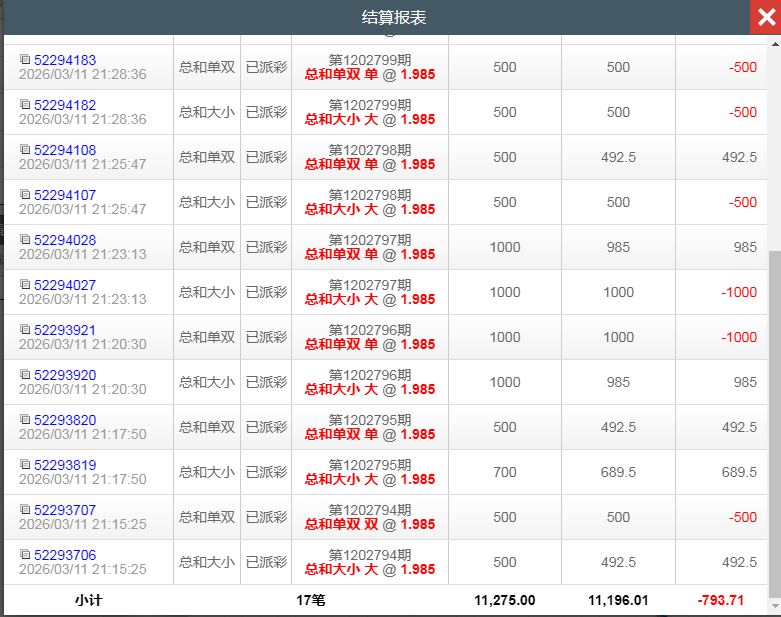Image resolution: width=781 pixels, height=617 pixels.
Task: Click subtotal label 小计
Action: pos(89,601)
